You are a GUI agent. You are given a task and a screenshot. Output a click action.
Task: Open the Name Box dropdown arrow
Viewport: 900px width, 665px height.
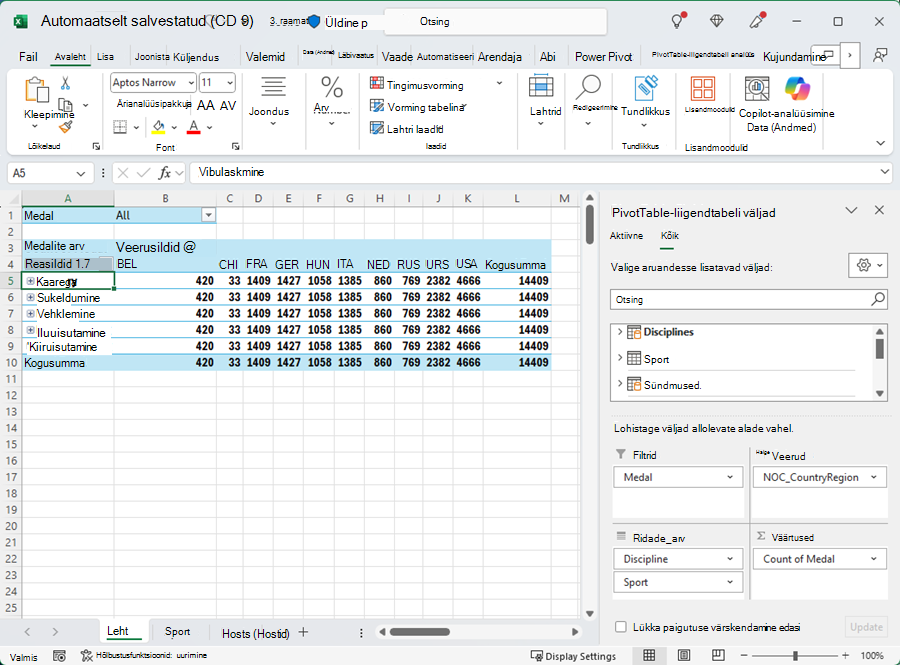80,173
